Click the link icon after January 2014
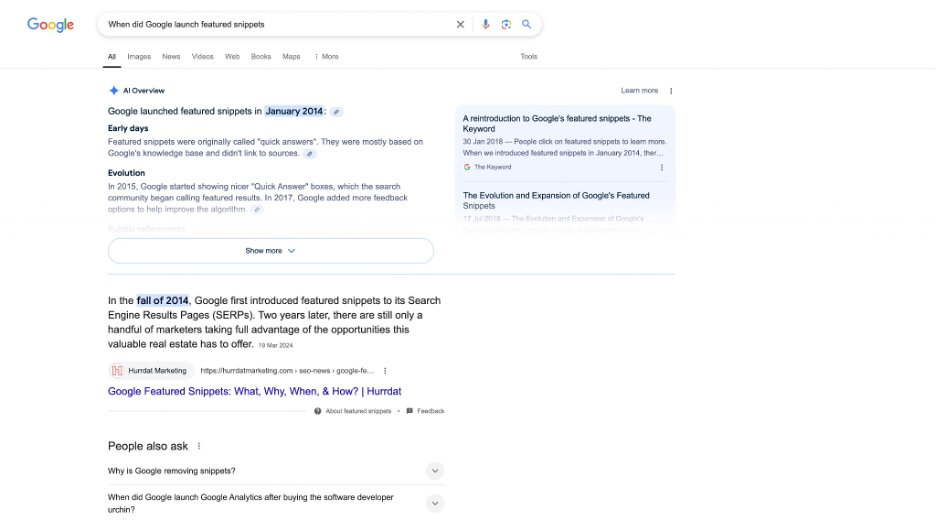Viewport: 936px width, 520px height. pos(337,112)
